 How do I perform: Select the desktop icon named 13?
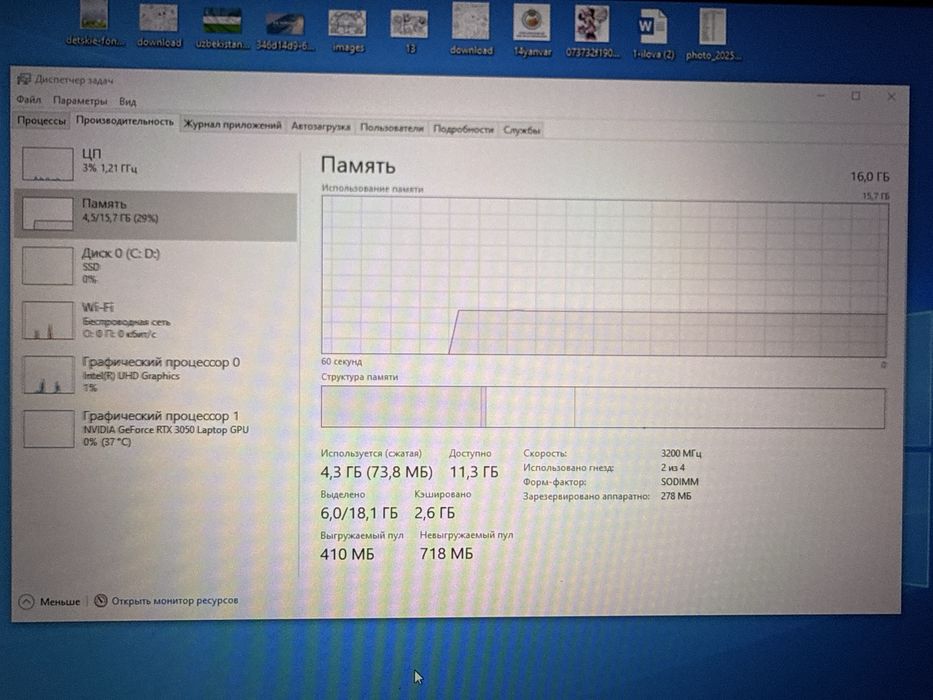point(409,32)
